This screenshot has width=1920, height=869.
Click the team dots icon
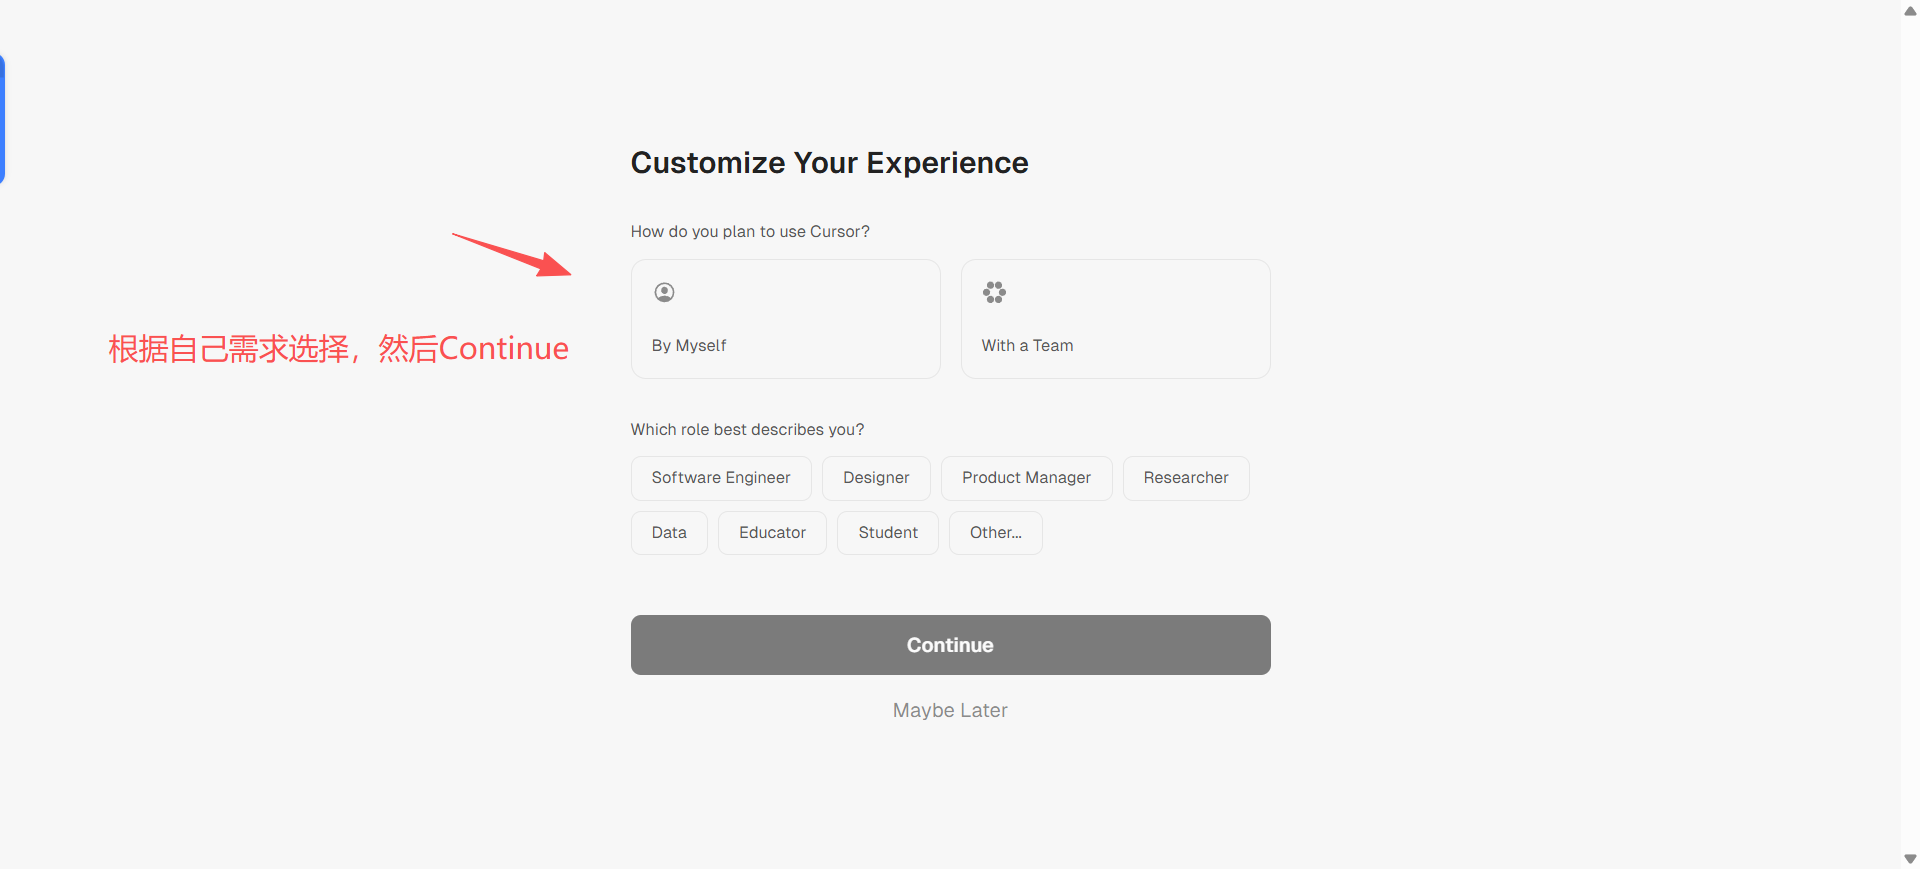tap(994, 292)
